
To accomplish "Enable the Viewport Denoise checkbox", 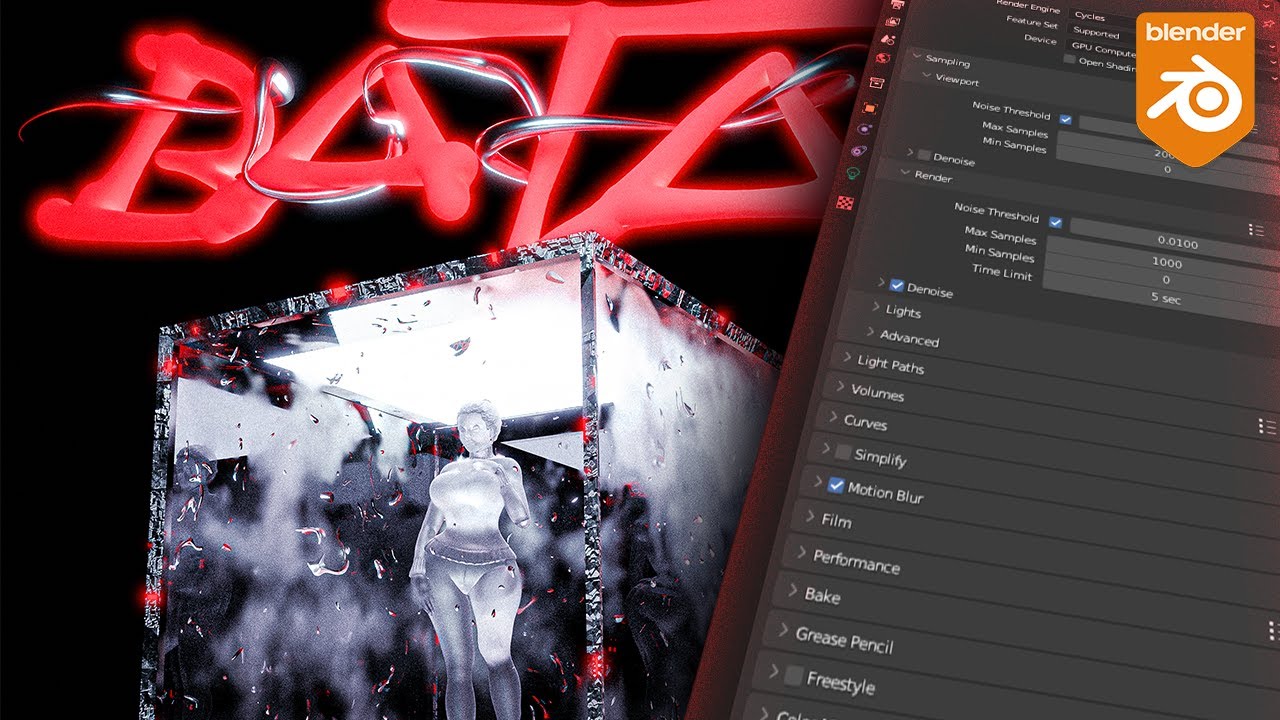I will point(924,155).
